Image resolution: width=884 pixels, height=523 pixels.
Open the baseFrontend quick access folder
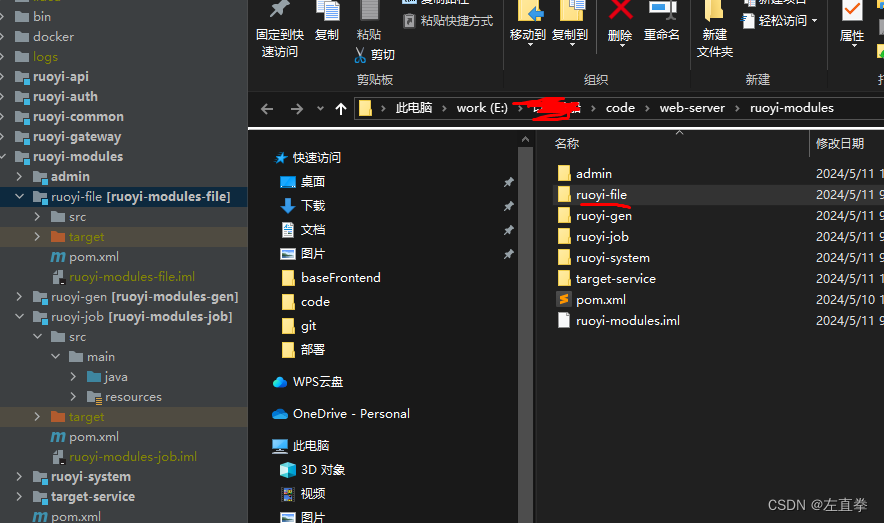tap(341, 278)
